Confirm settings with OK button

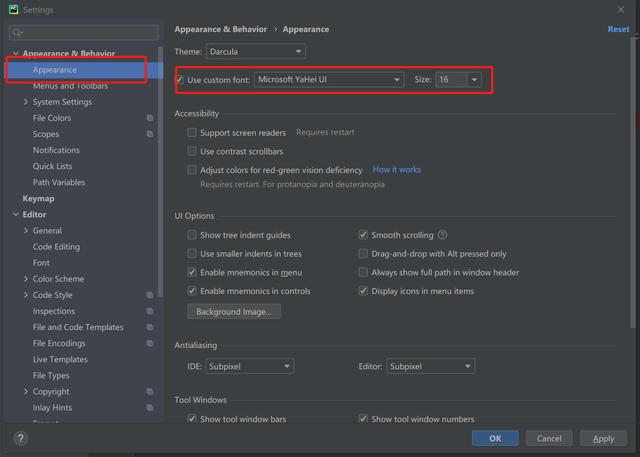[495, 438]
